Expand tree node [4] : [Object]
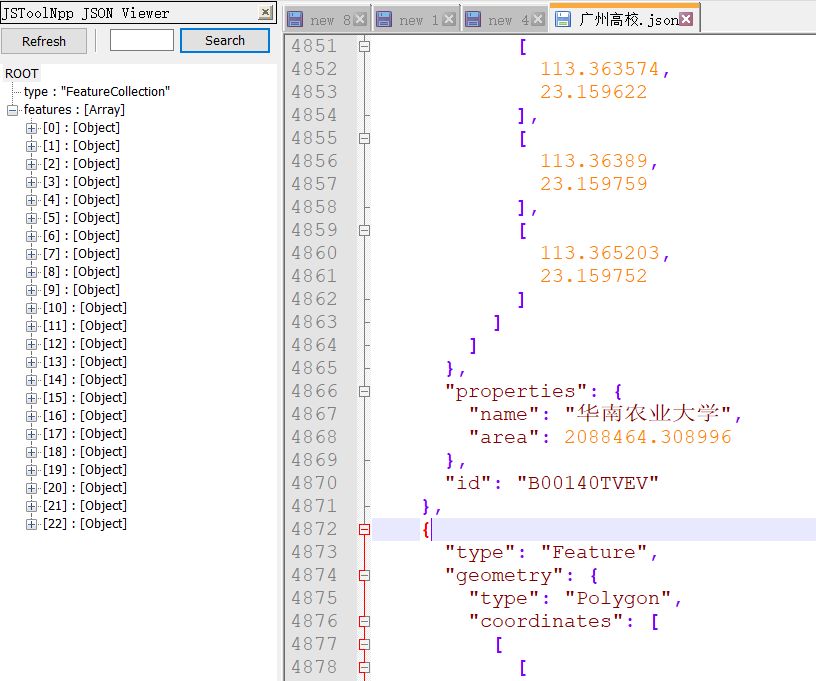 click(x=31, y=200)
